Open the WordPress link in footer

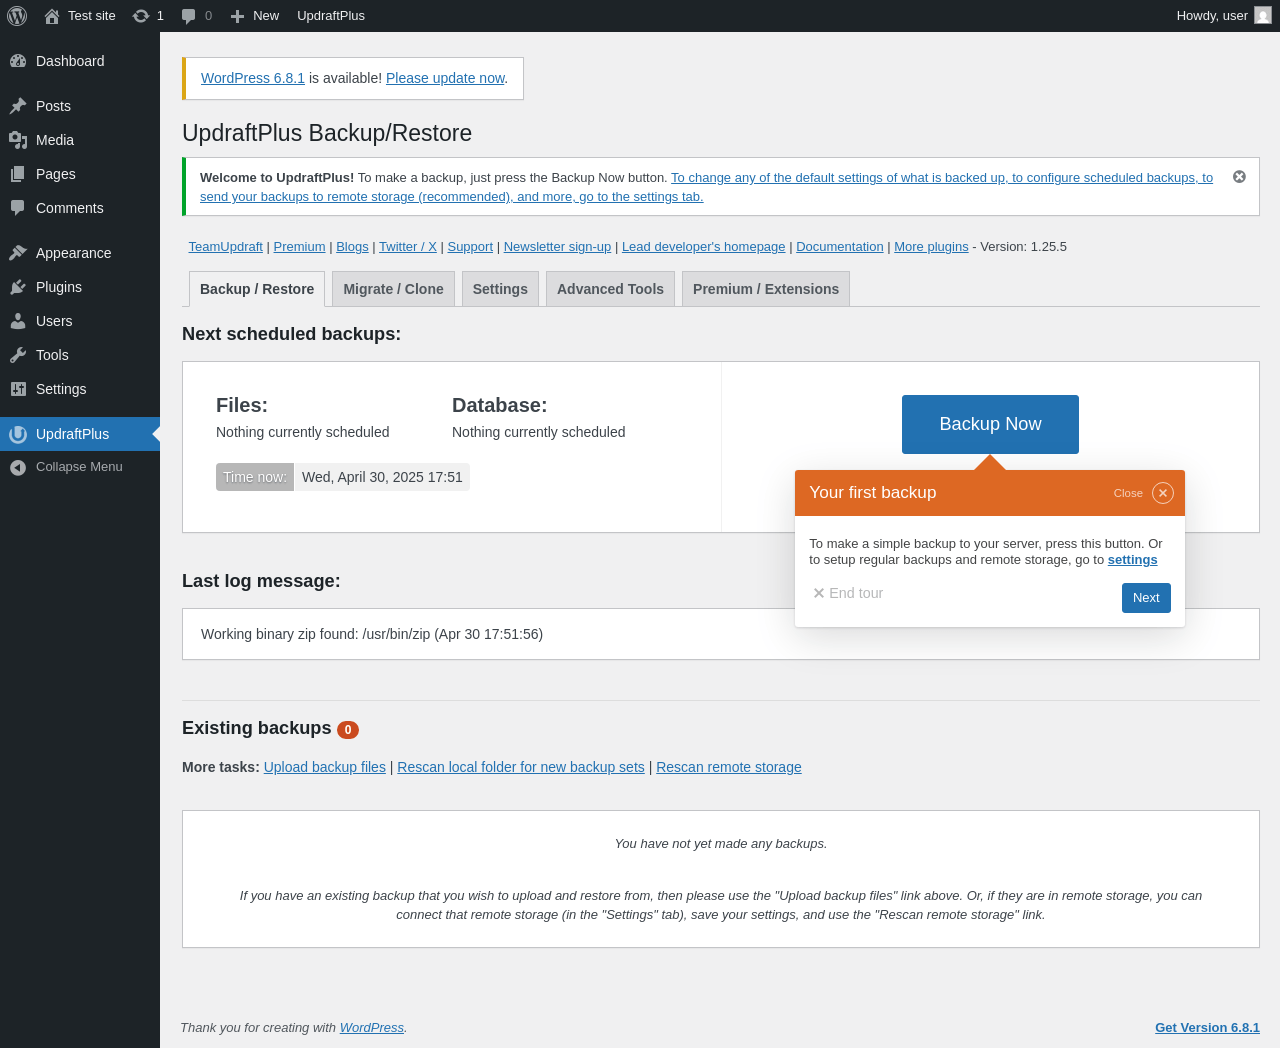pos(372,1028)
